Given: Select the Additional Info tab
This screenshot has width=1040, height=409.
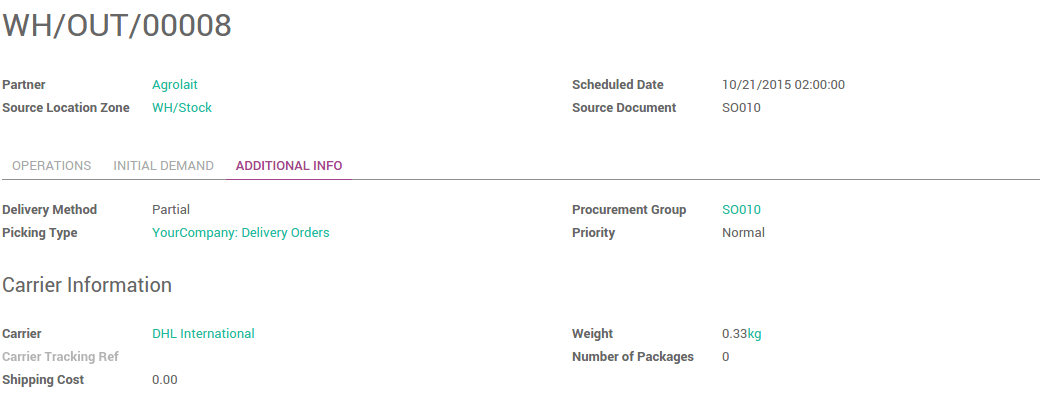Looking at the screenshot, I should pyautogui.click(x=289, y=166).
